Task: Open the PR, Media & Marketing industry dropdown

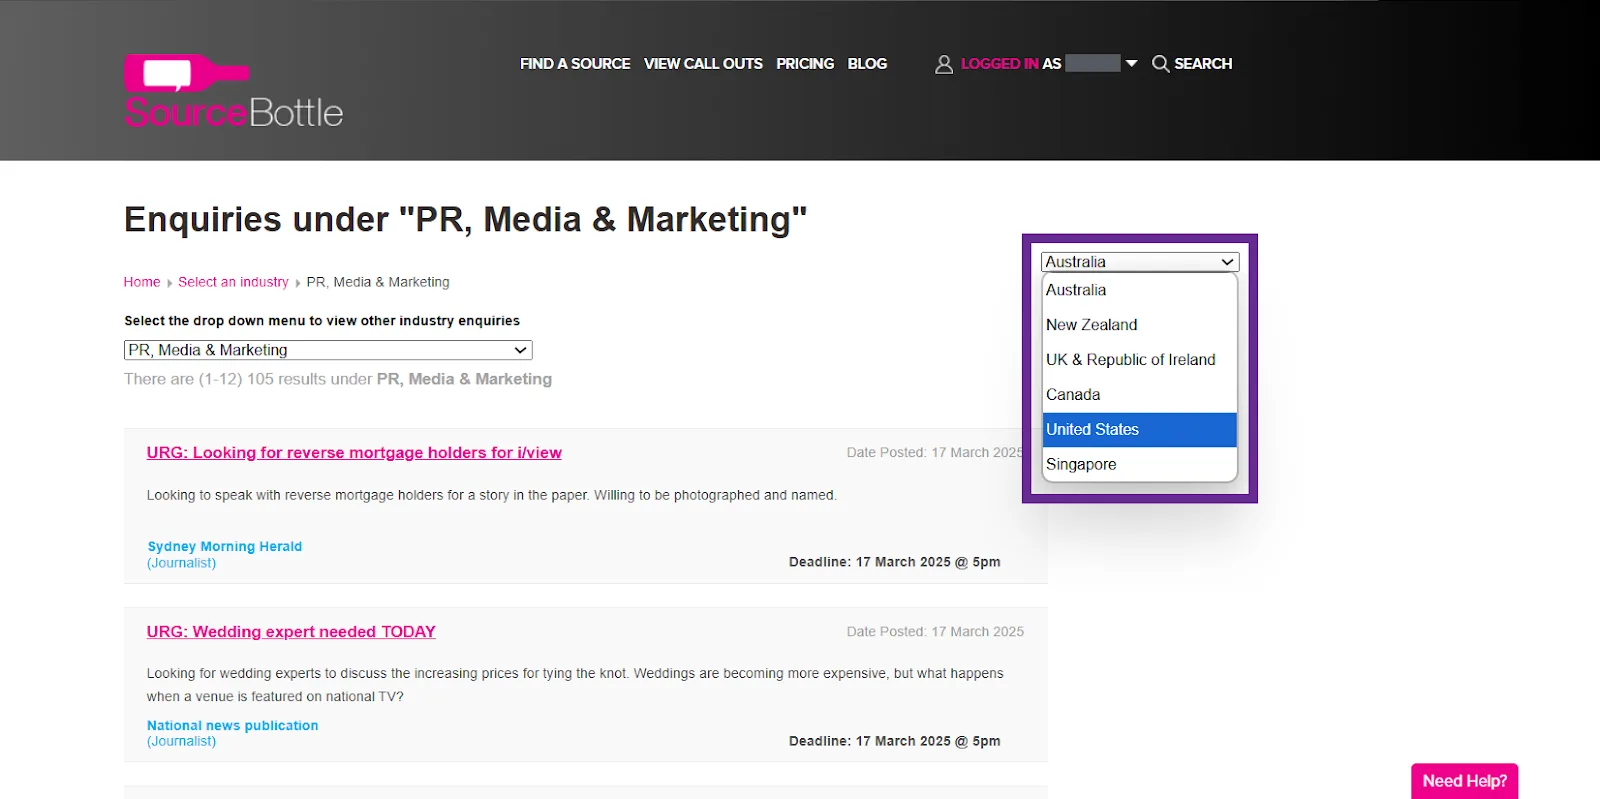Action: point(328,350)
